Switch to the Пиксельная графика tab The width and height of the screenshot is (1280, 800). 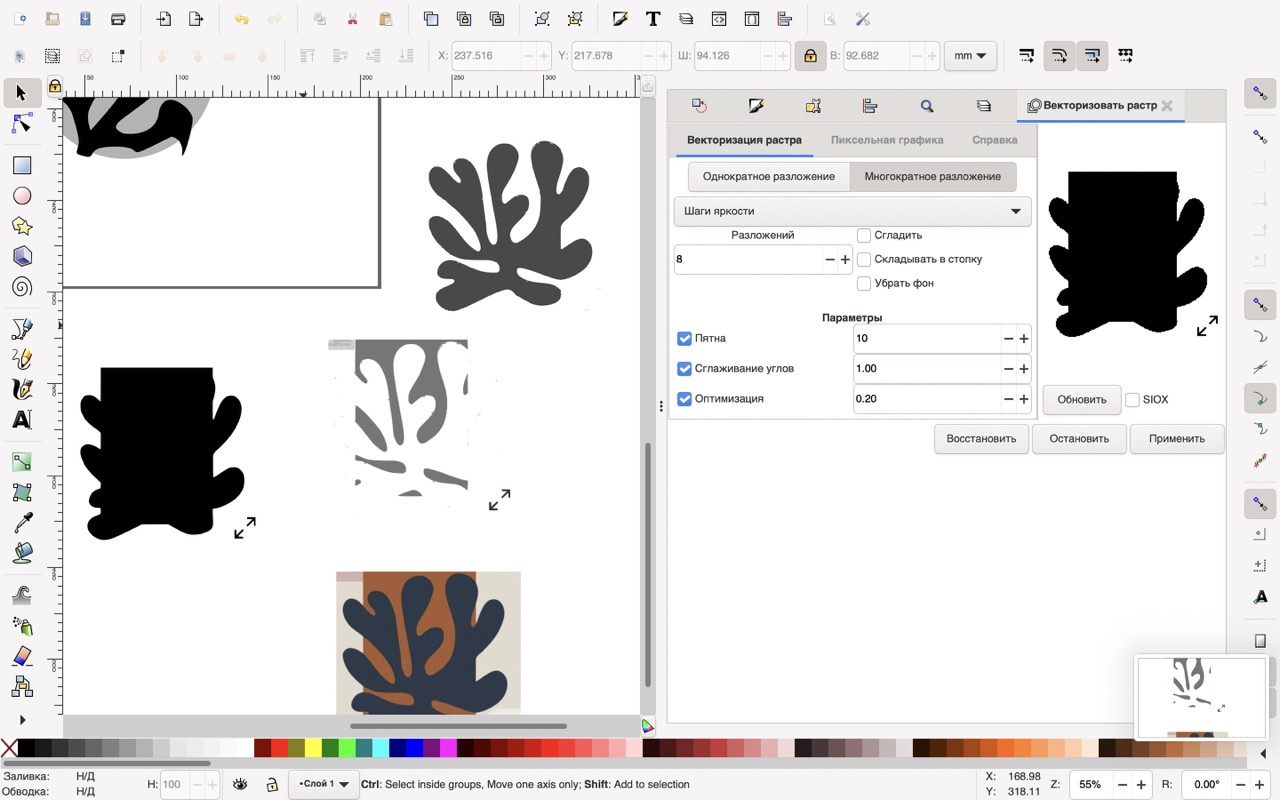click(886, 140)
